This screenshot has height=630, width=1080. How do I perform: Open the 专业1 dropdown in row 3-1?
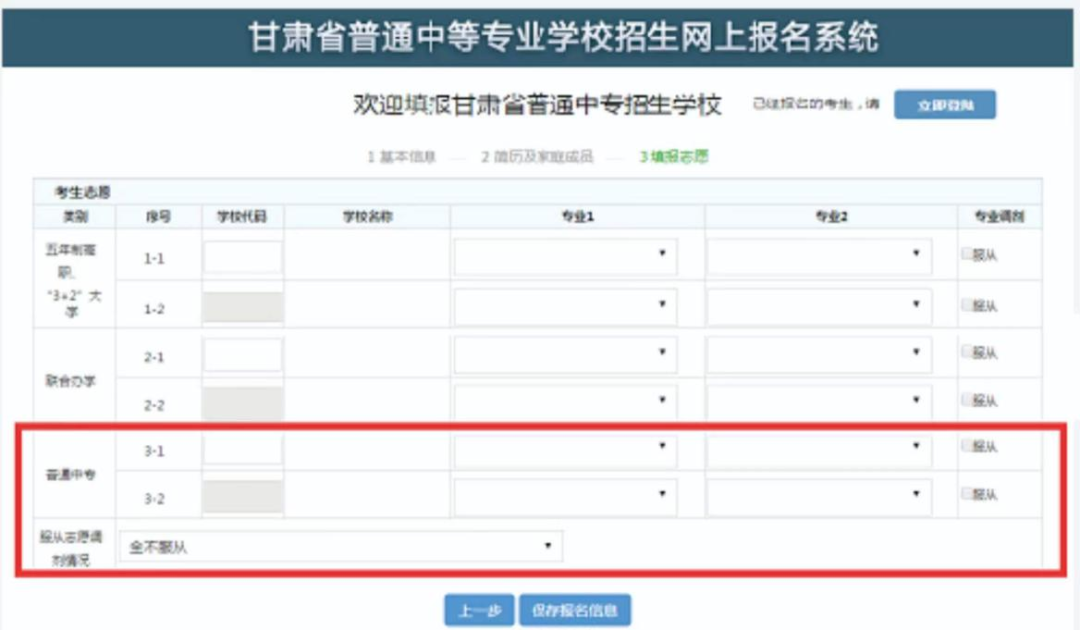[565, 450]
